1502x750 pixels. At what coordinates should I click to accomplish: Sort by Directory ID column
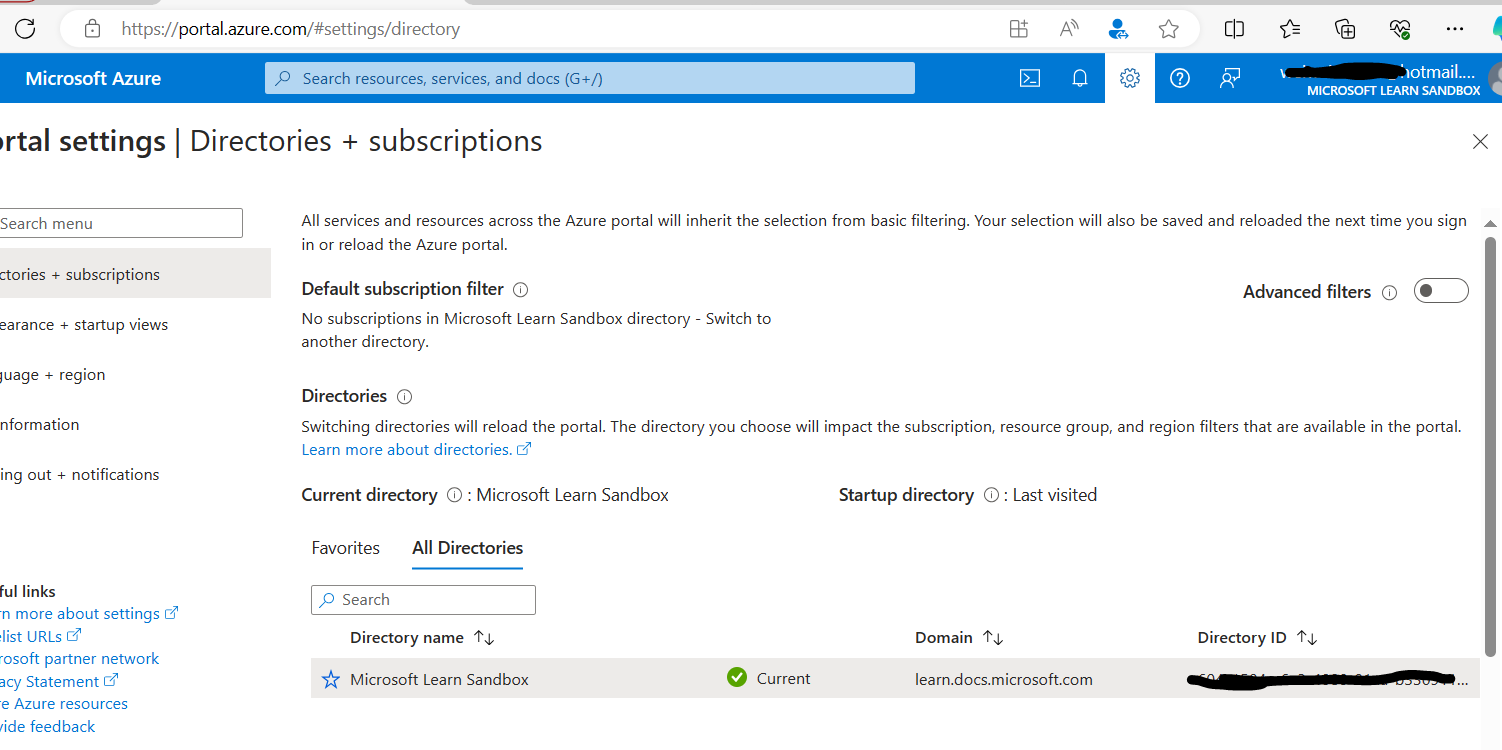tap(1257, 638)
